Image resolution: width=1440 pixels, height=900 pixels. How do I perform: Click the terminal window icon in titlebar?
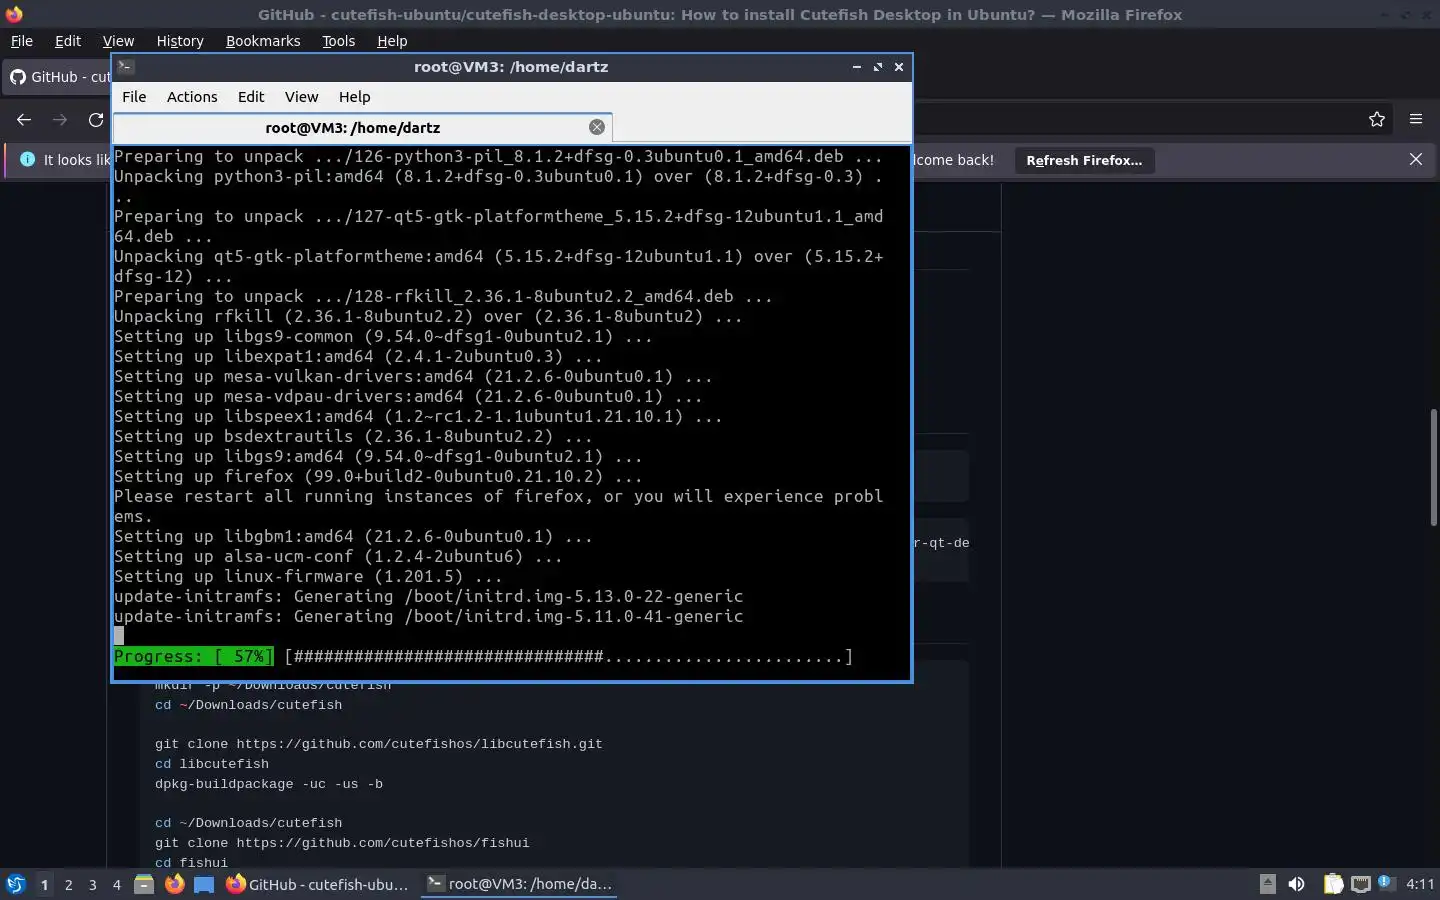(125, 67)
